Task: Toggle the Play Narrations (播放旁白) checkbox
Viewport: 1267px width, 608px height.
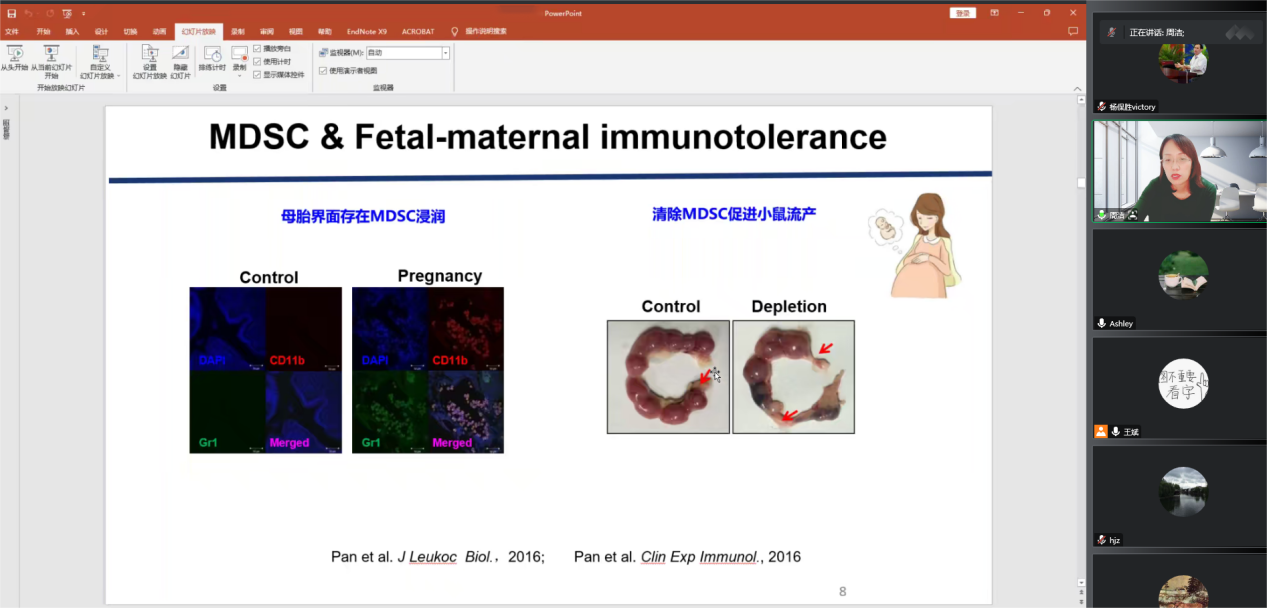Action: pos(257,48)
